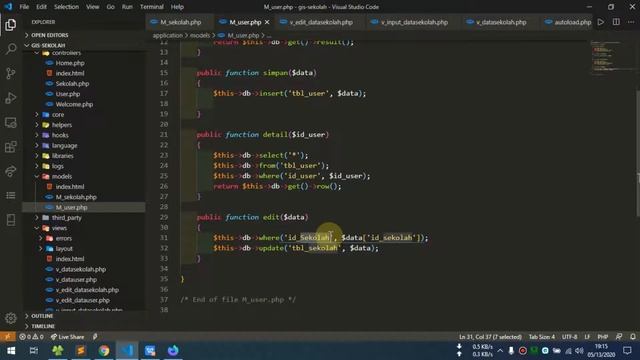Switch to the v_input_datasekolah.php tab
Image resolution: width=640 pixels, height=360 pixels.
414,22
